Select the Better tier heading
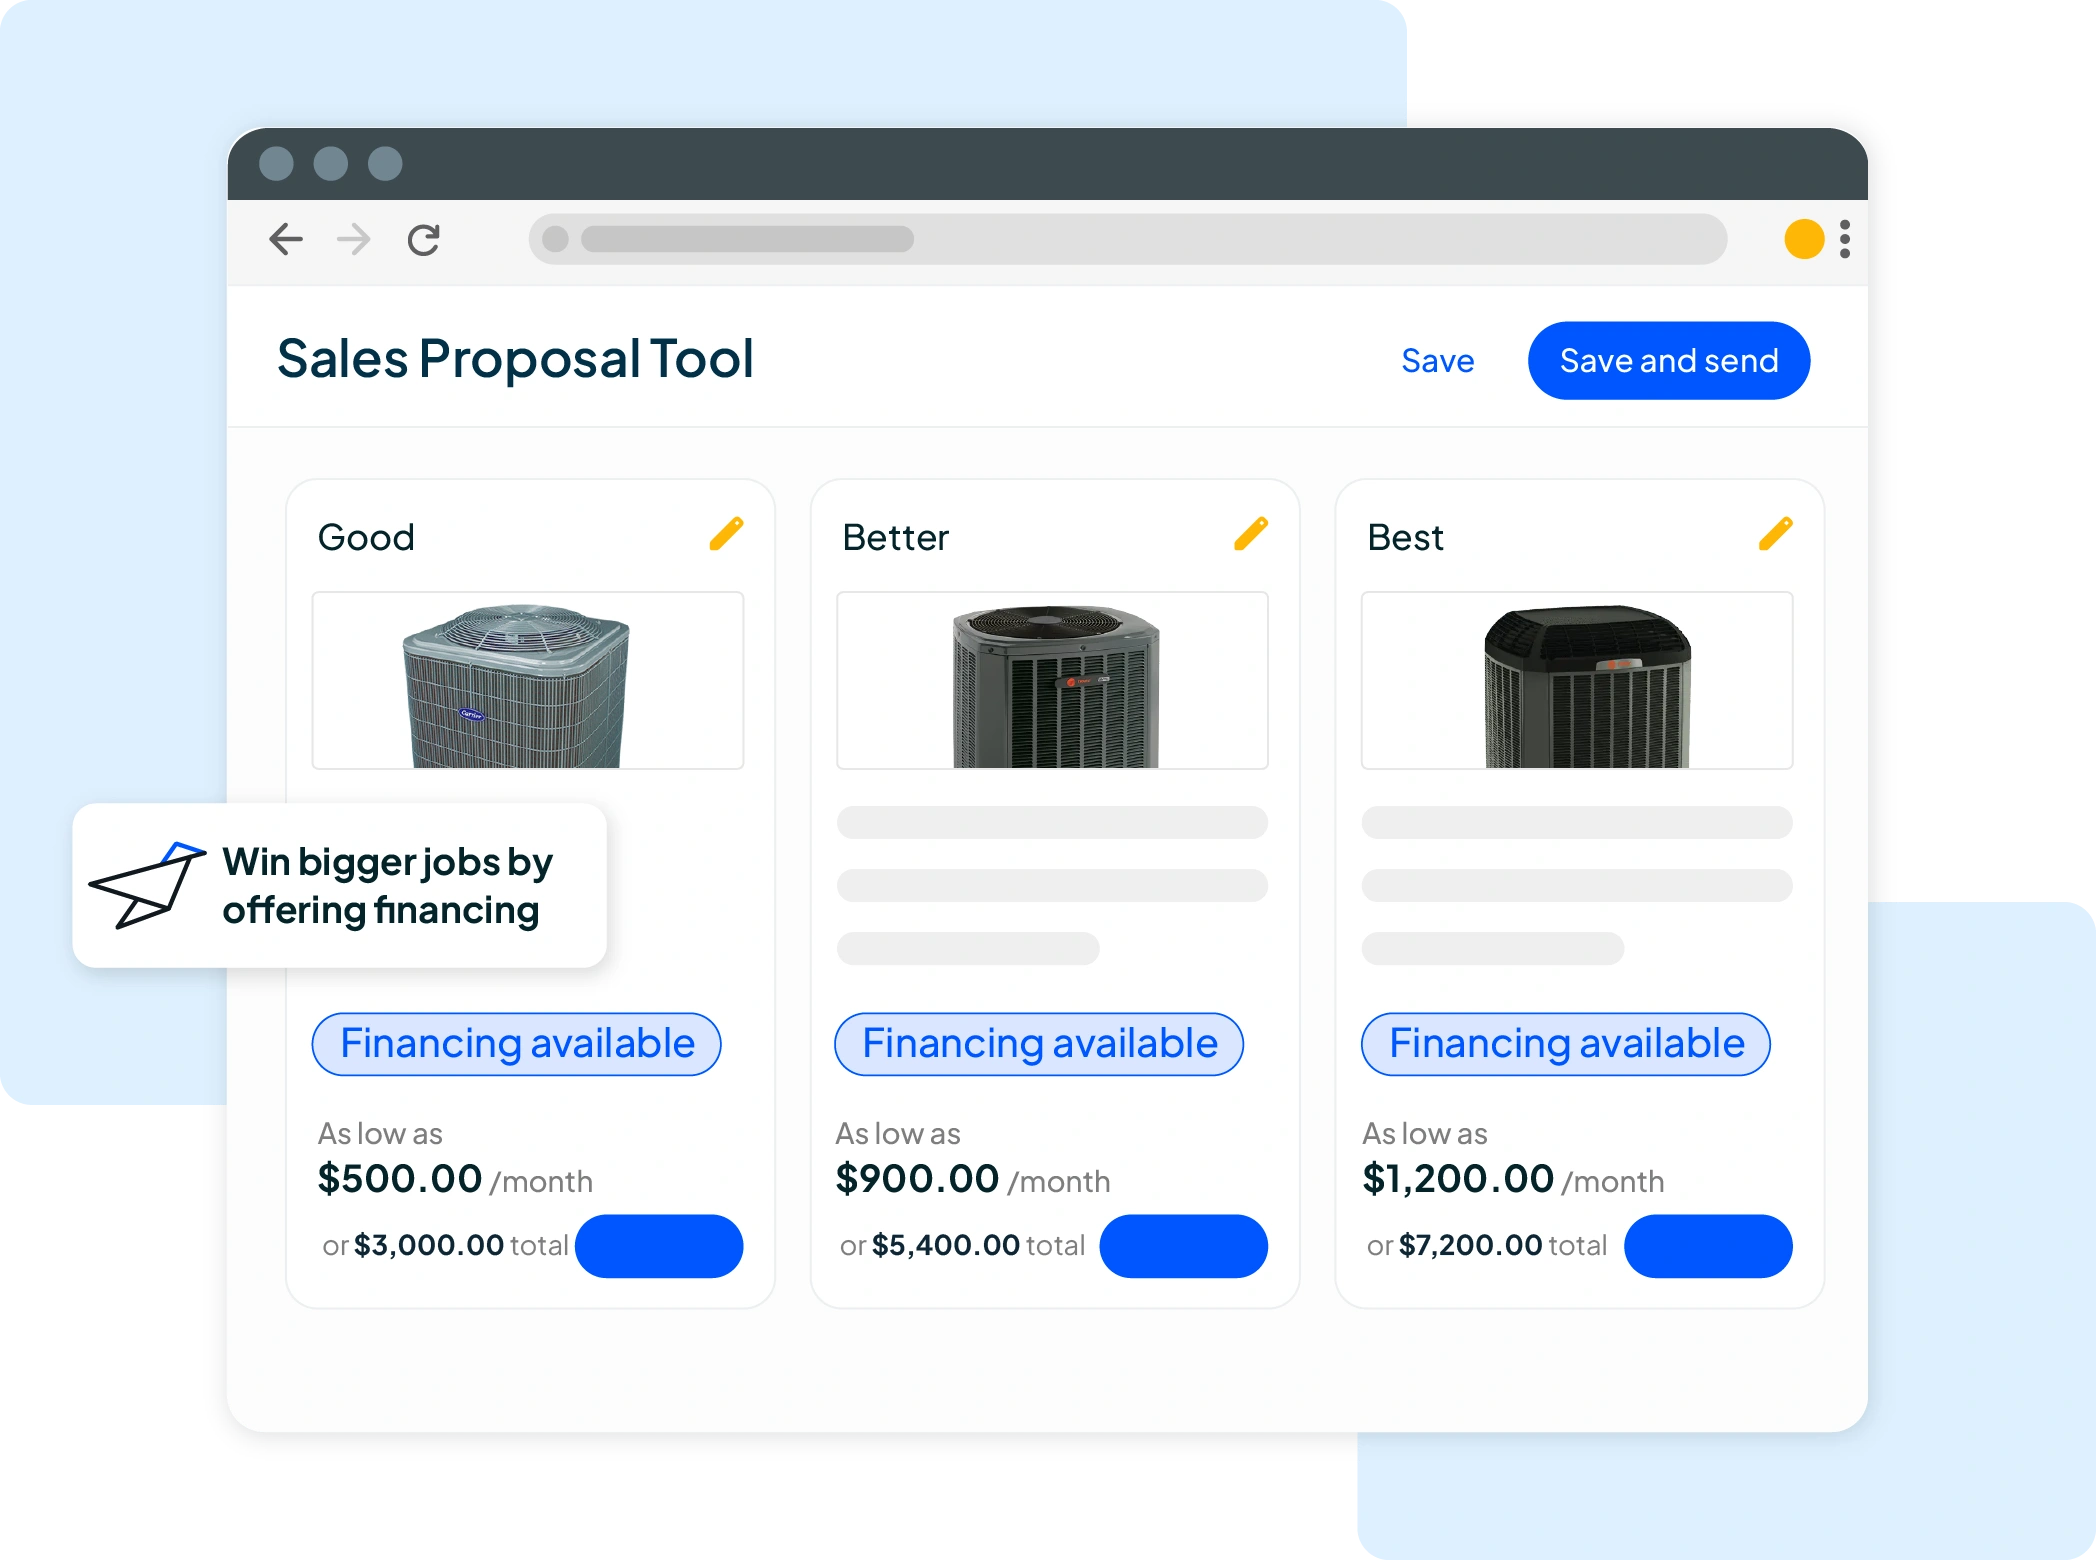The height and width of the screenshot is (1560, 2096). pyautogui.click(x=895, y=536)
